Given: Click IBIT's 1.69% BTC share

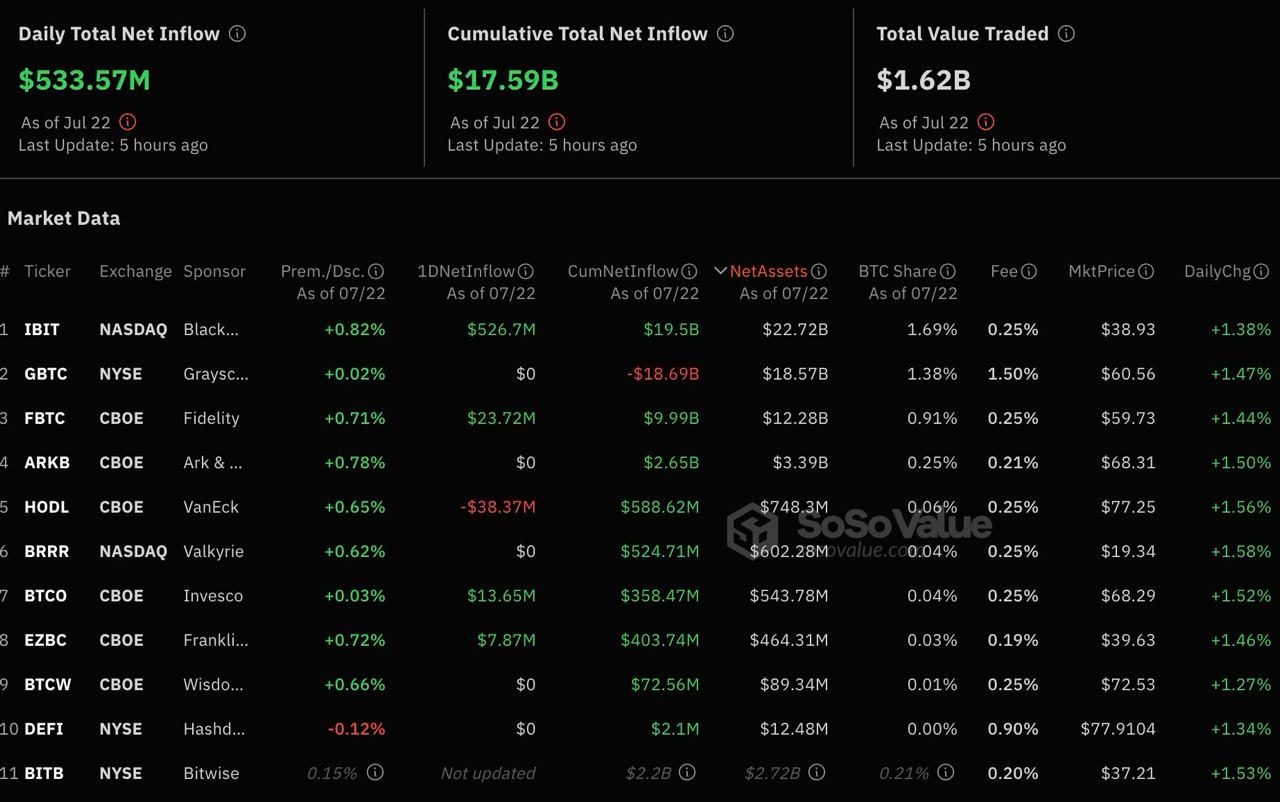Looking at the screenshot, I should [932, 329].
